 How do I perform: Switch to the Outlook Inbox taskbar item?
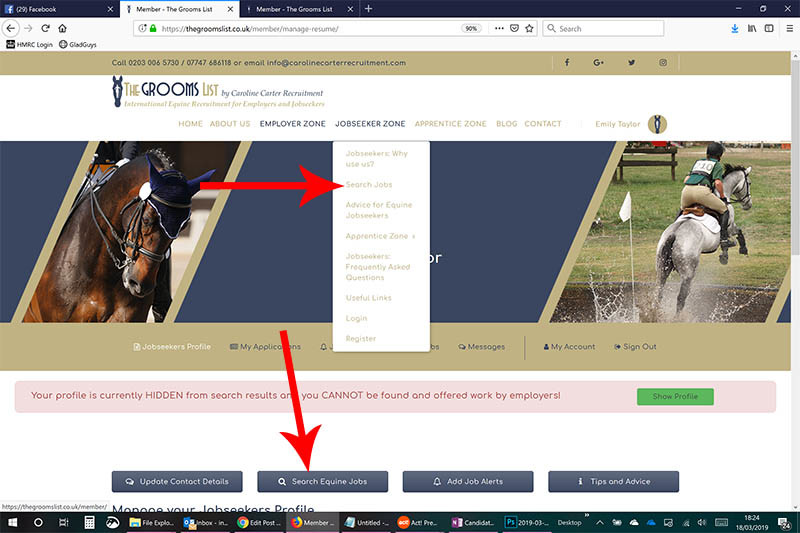pos(206,522)
